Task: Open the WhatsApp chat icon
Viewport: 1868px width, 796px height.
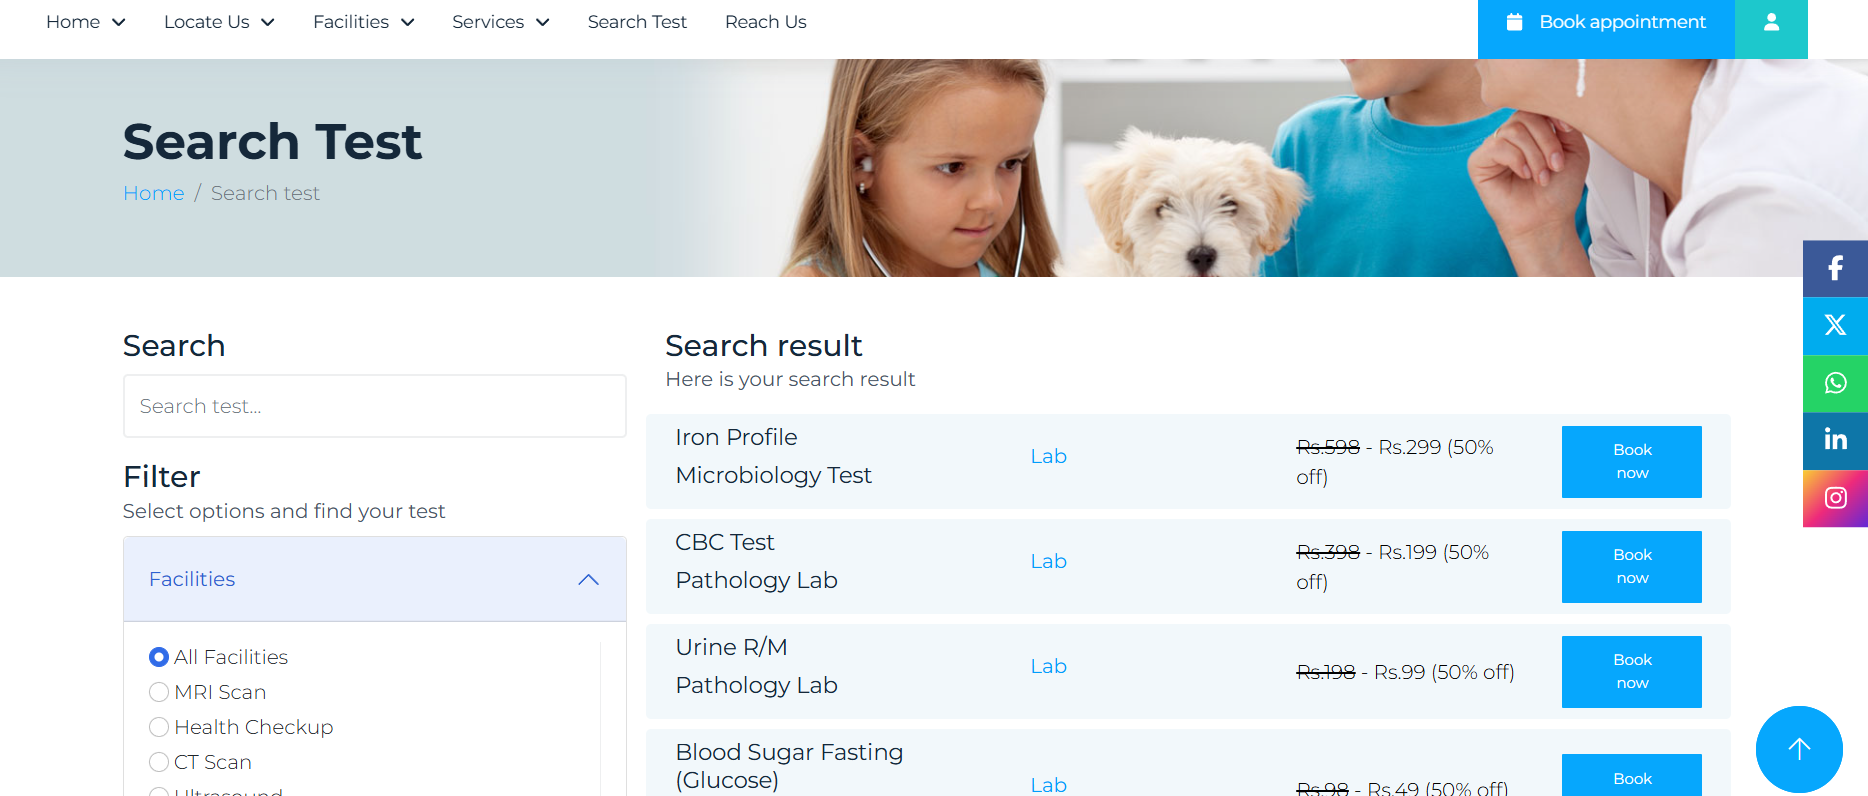Action: coord(1835,383)
